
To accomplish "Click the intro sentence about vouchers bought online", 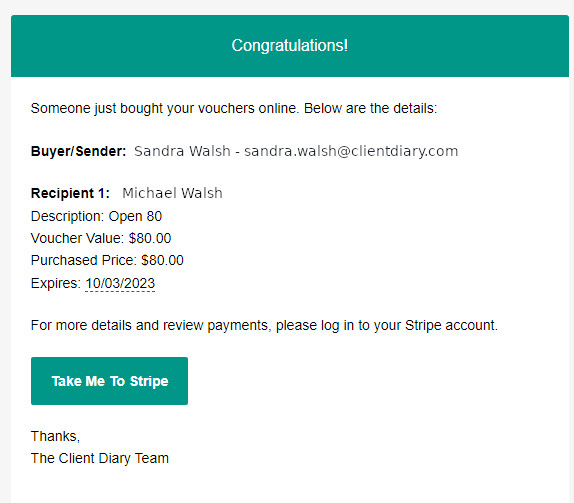I will pos(234,108).
